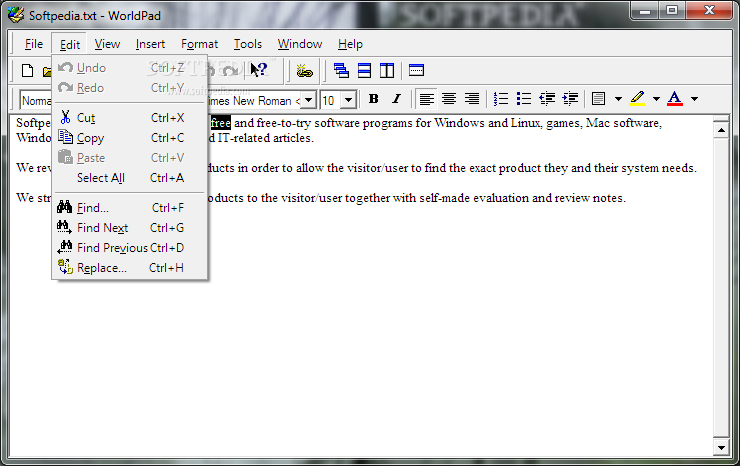Screen dimensions: 740x466
Task: Minimize the WorldPad window
Action: click(645, 10)
